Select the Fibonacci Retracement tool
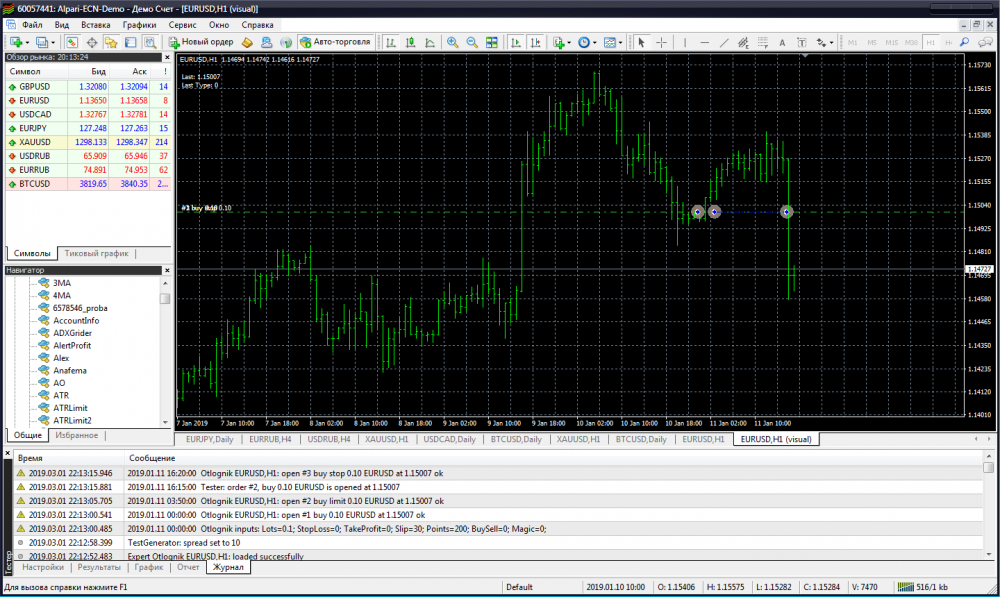1000x597 pixels. pos(763,42)
